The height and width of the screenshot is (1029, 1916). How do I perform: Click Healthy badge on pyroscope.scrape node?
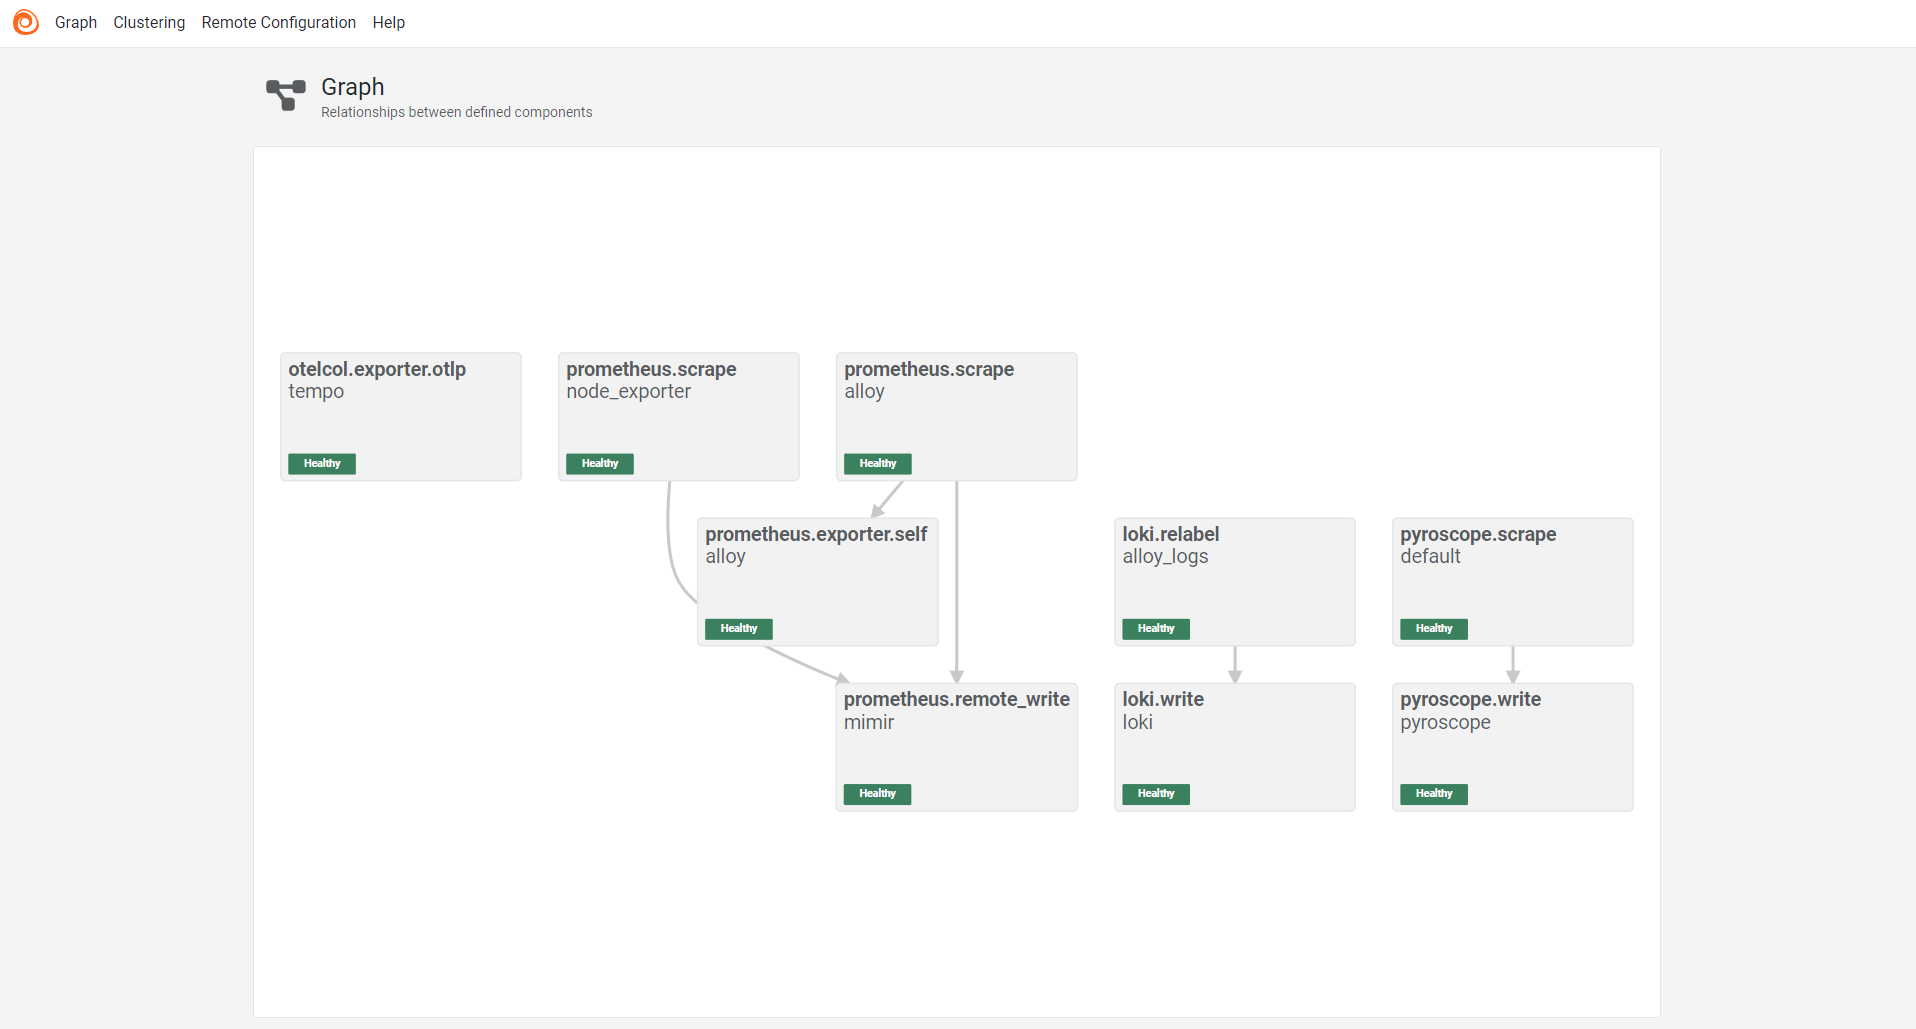coord(1433,629)
